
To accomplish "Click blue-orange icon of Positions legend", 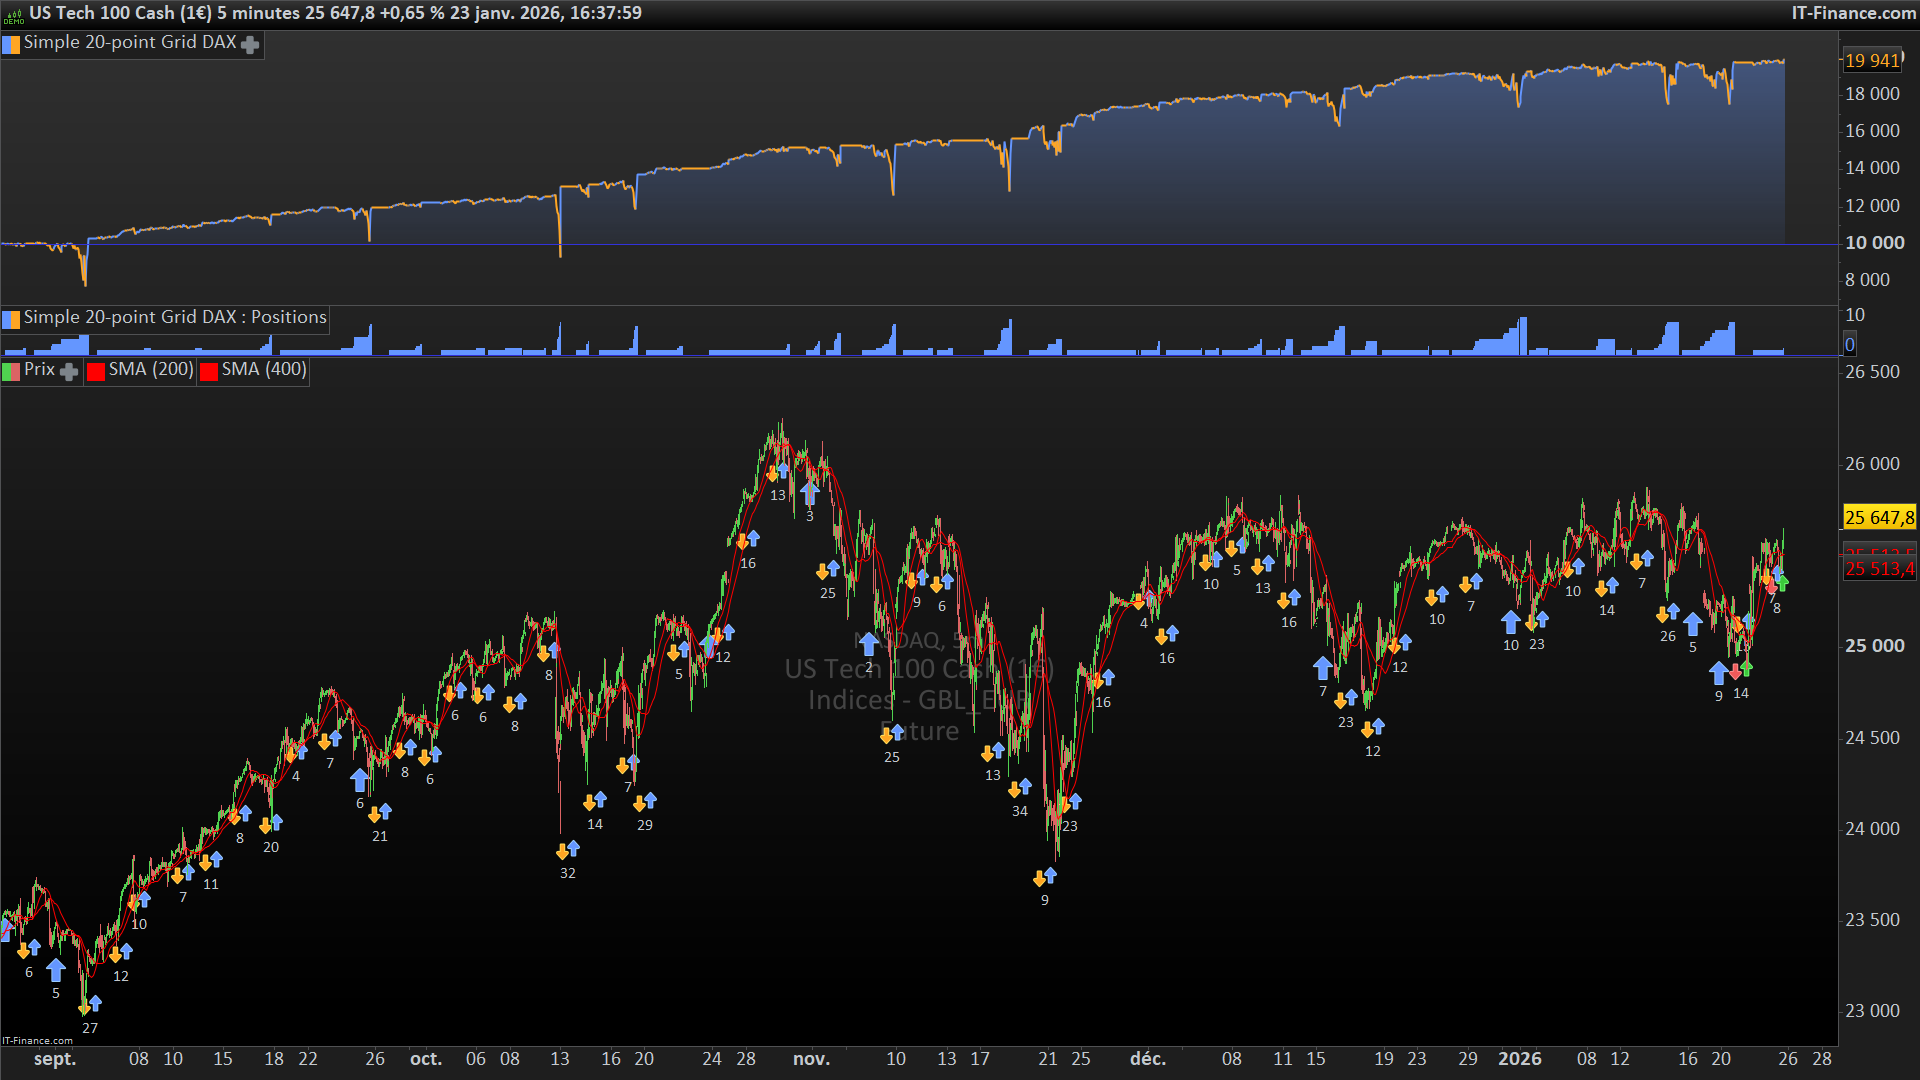I will 11,319.
